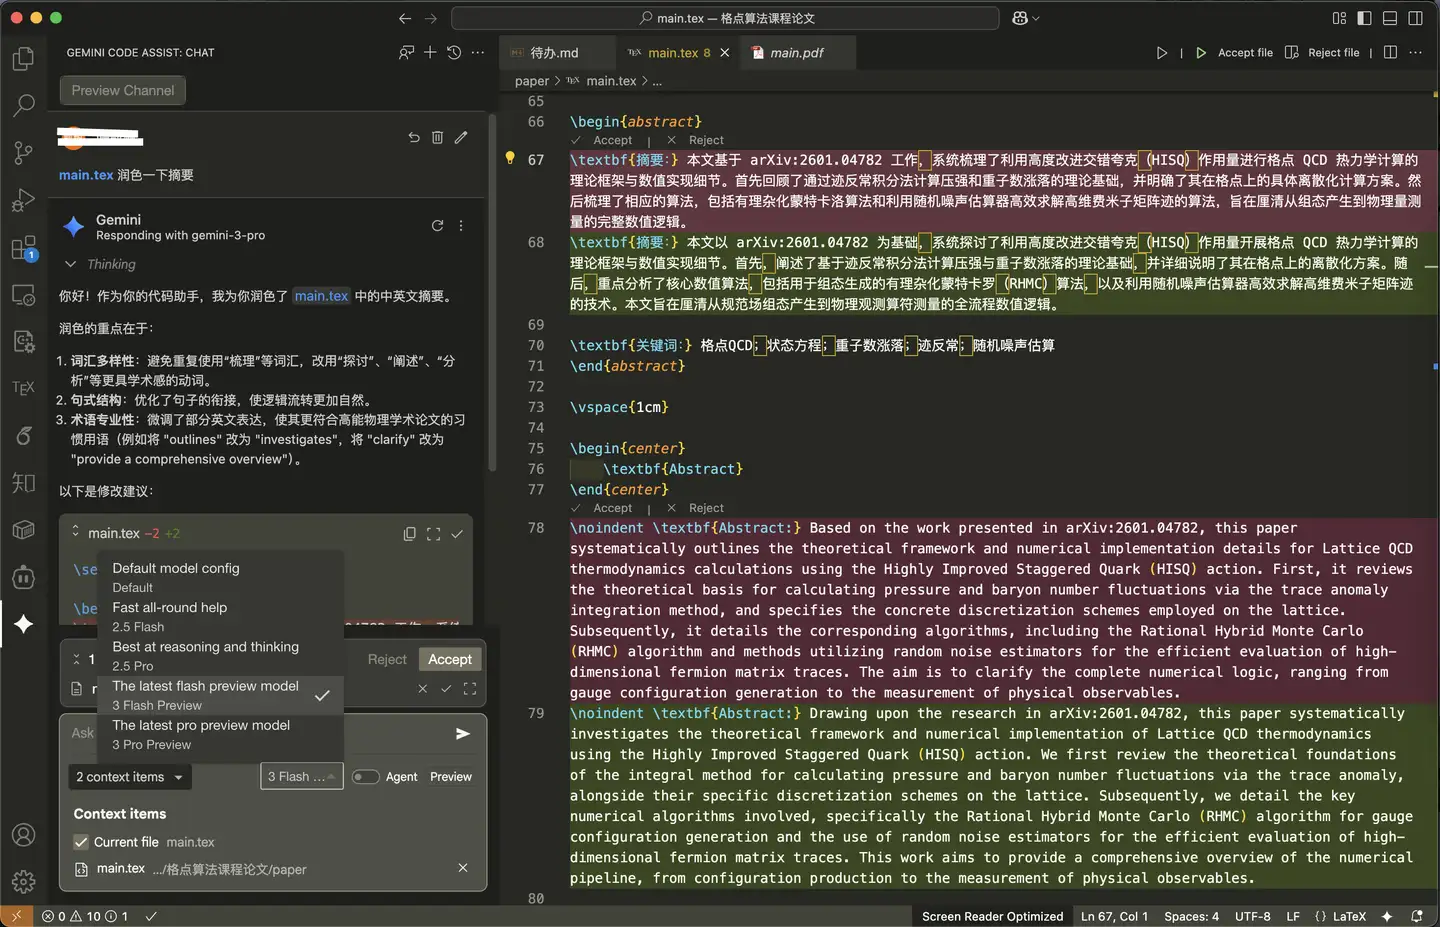Open the Extensions view in activity bar
The width and height of the screenshot is (1440, 927).
(x=23, y=248)
